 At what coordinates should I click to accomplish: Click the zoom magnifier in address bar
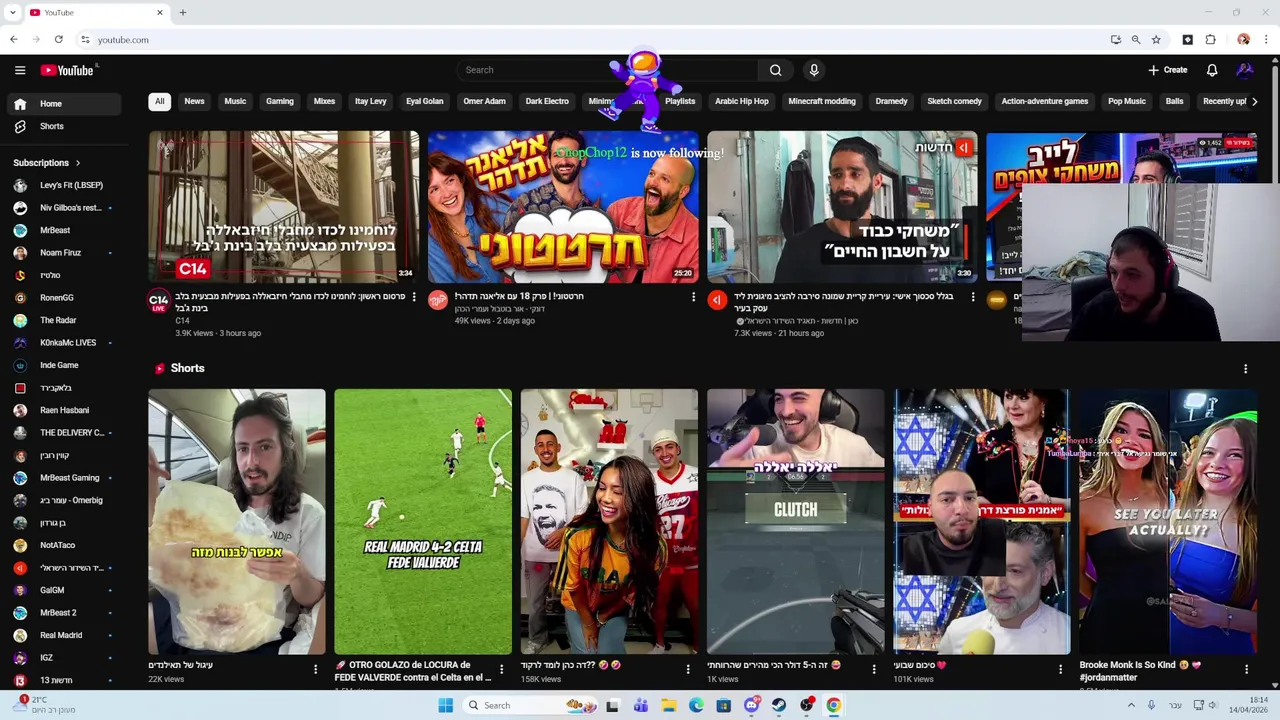[x=1136, y=40]
